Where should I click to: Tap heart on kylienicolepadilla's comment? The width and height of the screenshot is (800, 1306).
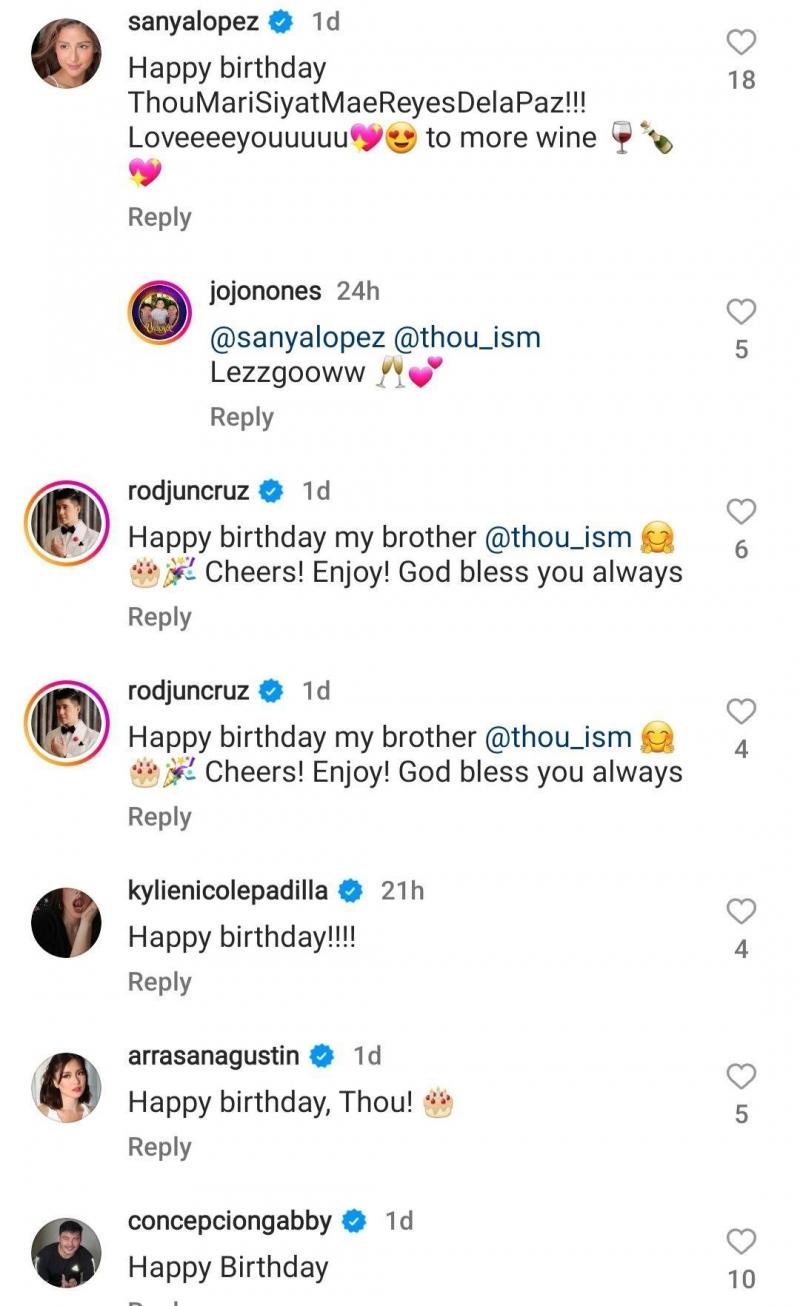point(741,912)
